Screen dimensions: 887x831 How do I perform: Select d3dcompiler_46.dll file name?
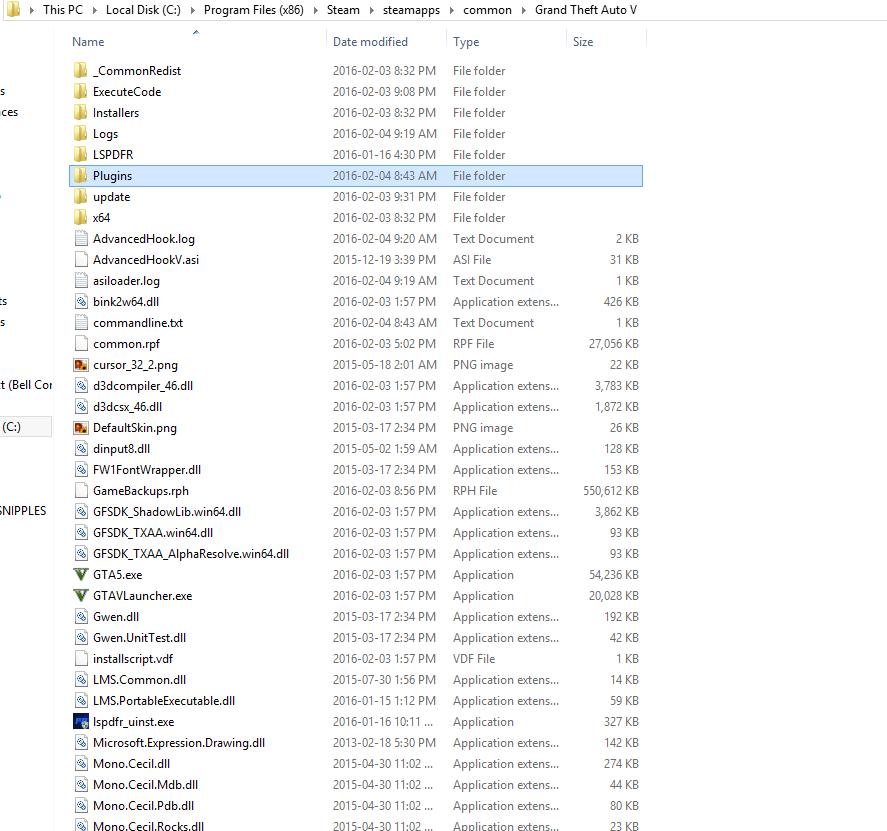coord(143,386)
